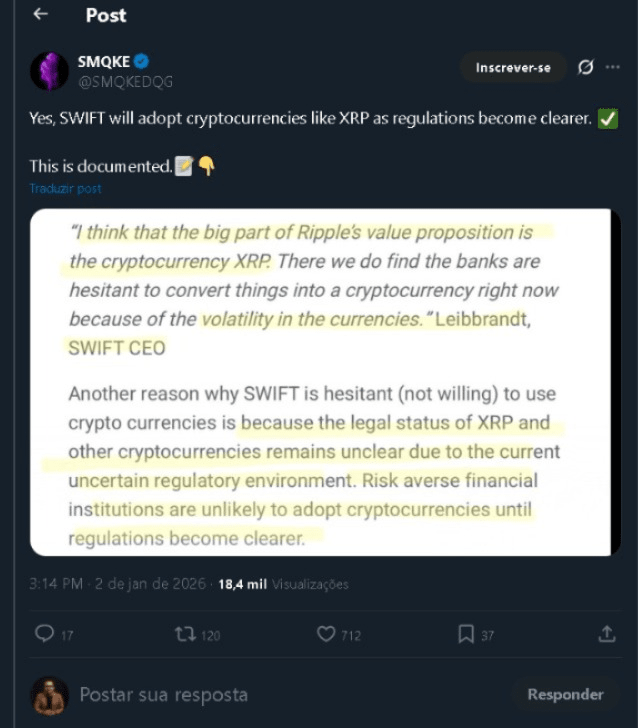The height and width of the screenshot is (728, 638).
Task: View the 18,4 mil Visualizações stats
Action: click(284, 585)
